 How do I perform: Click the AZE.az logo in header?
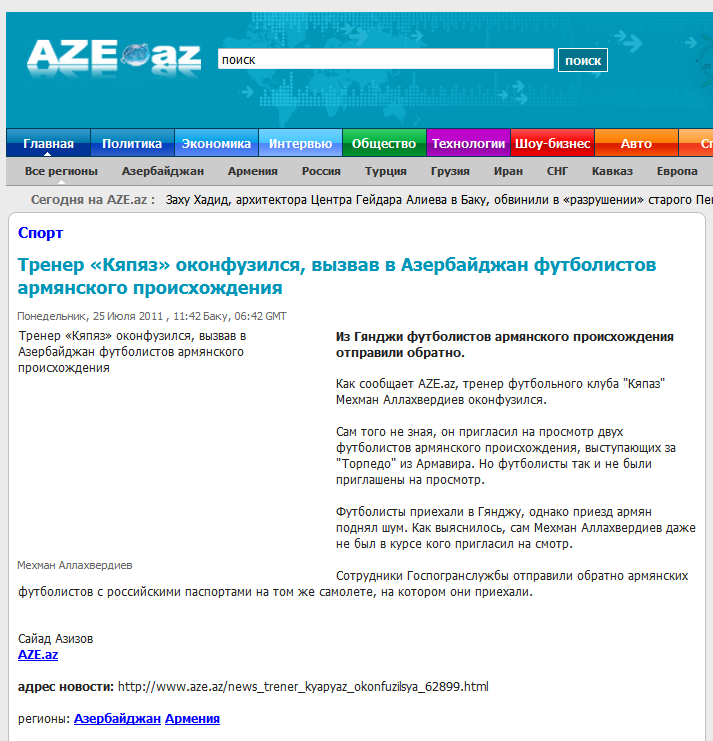tap(114, 57)
